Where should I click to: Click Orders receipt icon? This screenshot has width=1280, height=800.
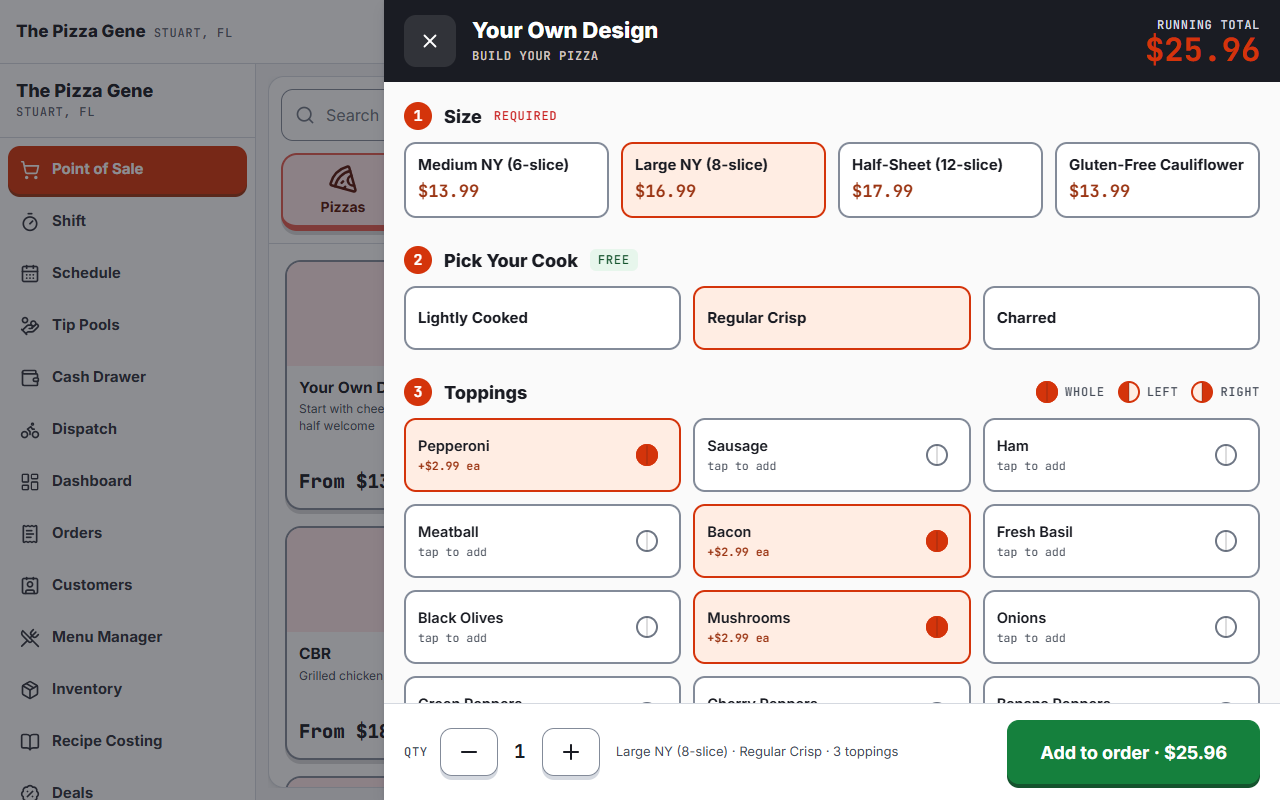(30, 534)
